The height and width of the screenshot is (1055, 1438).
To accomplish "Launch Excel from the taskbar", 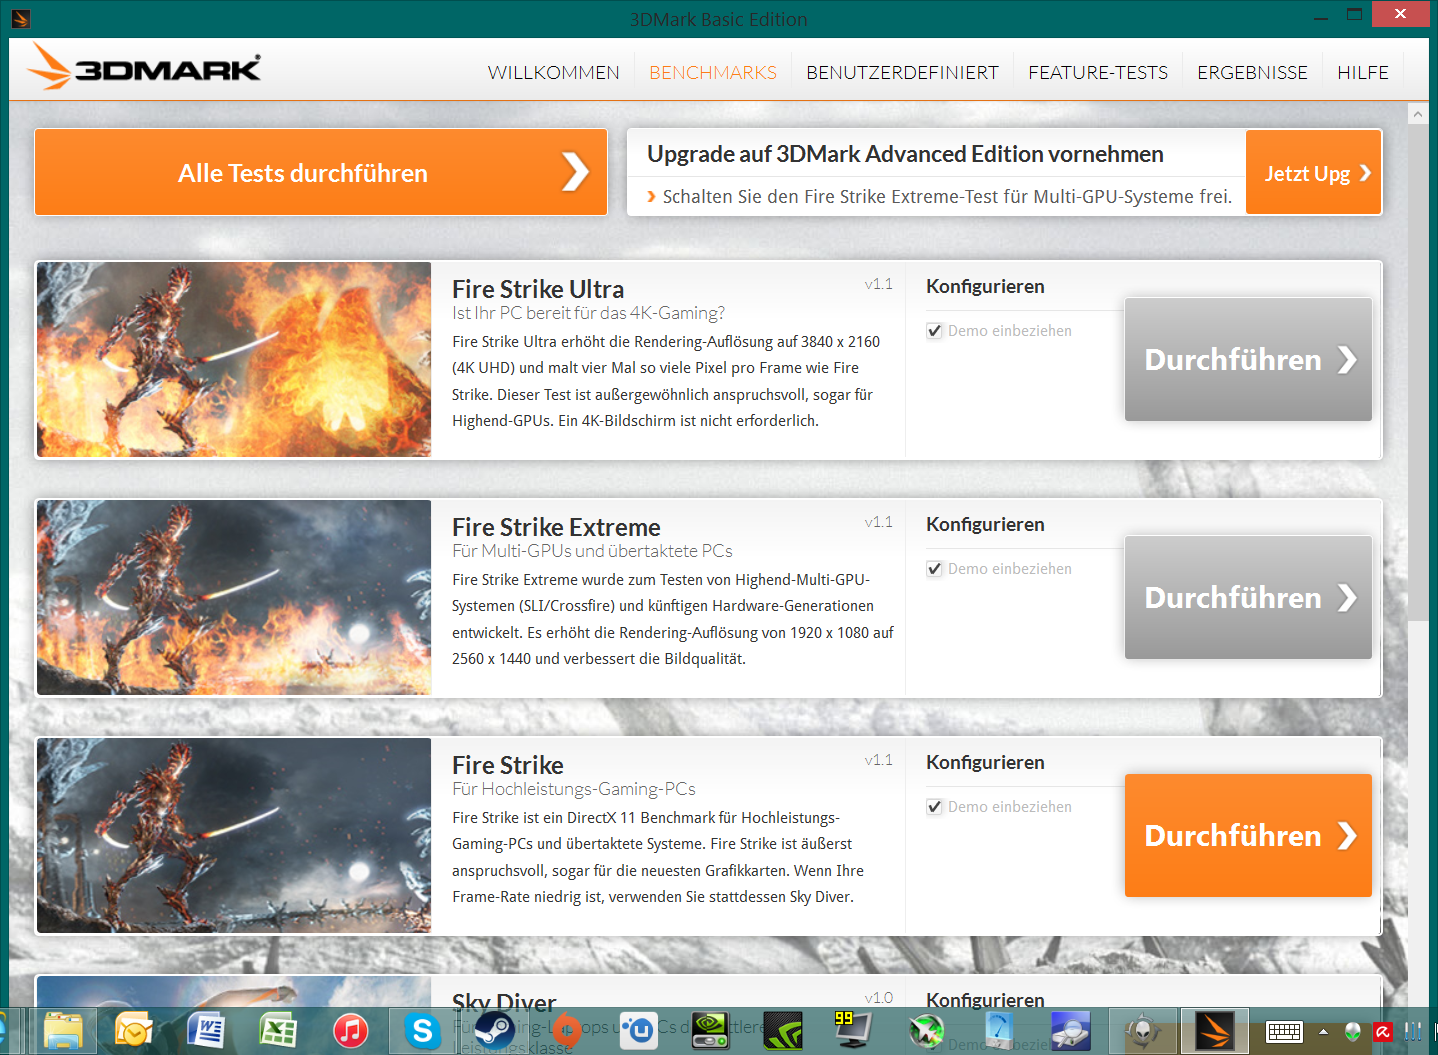I will 278,1031.
